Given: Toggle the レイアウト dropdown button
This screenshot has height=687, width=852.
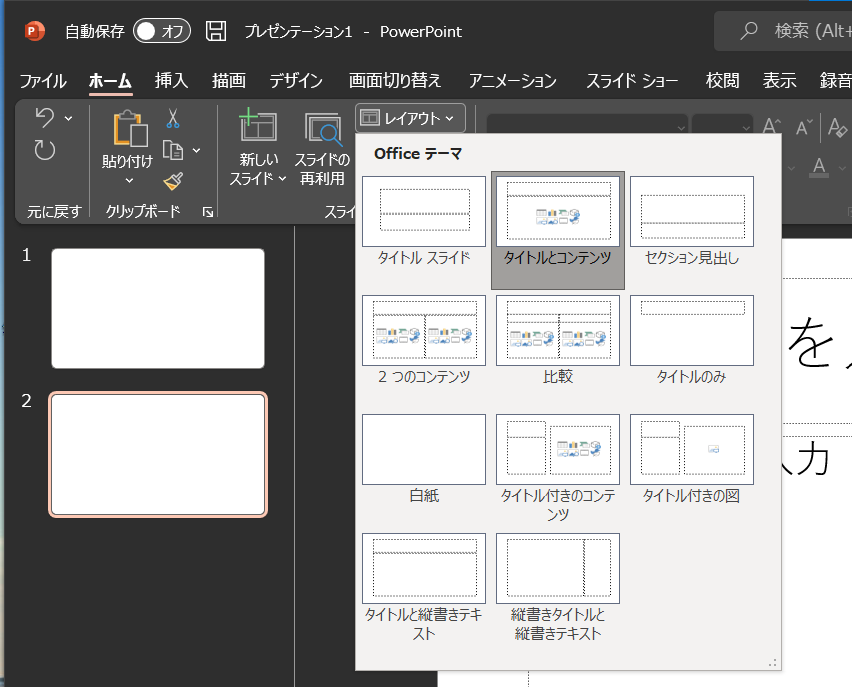Looking at the screenshot, I should pos(410,118).
